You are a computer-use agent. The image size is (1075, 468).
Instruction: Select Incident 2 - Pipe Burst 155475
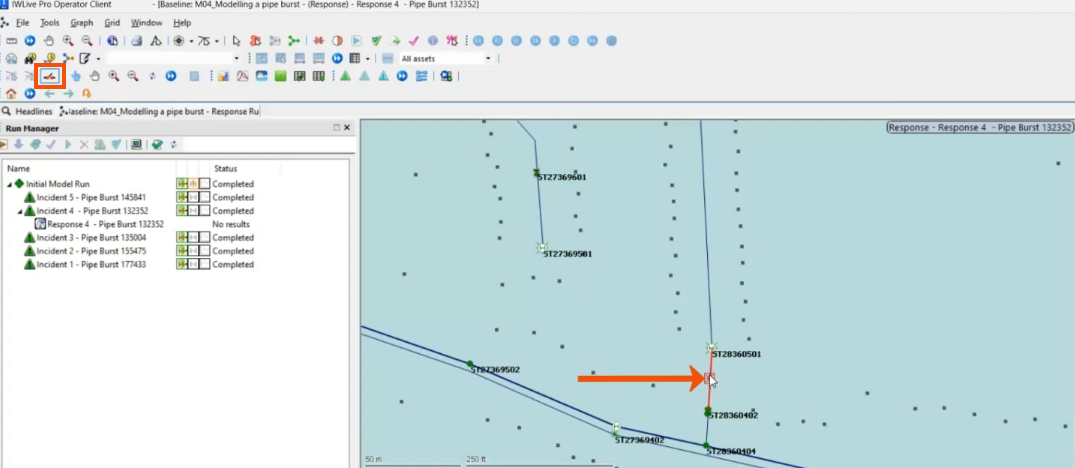pos(91,251)
